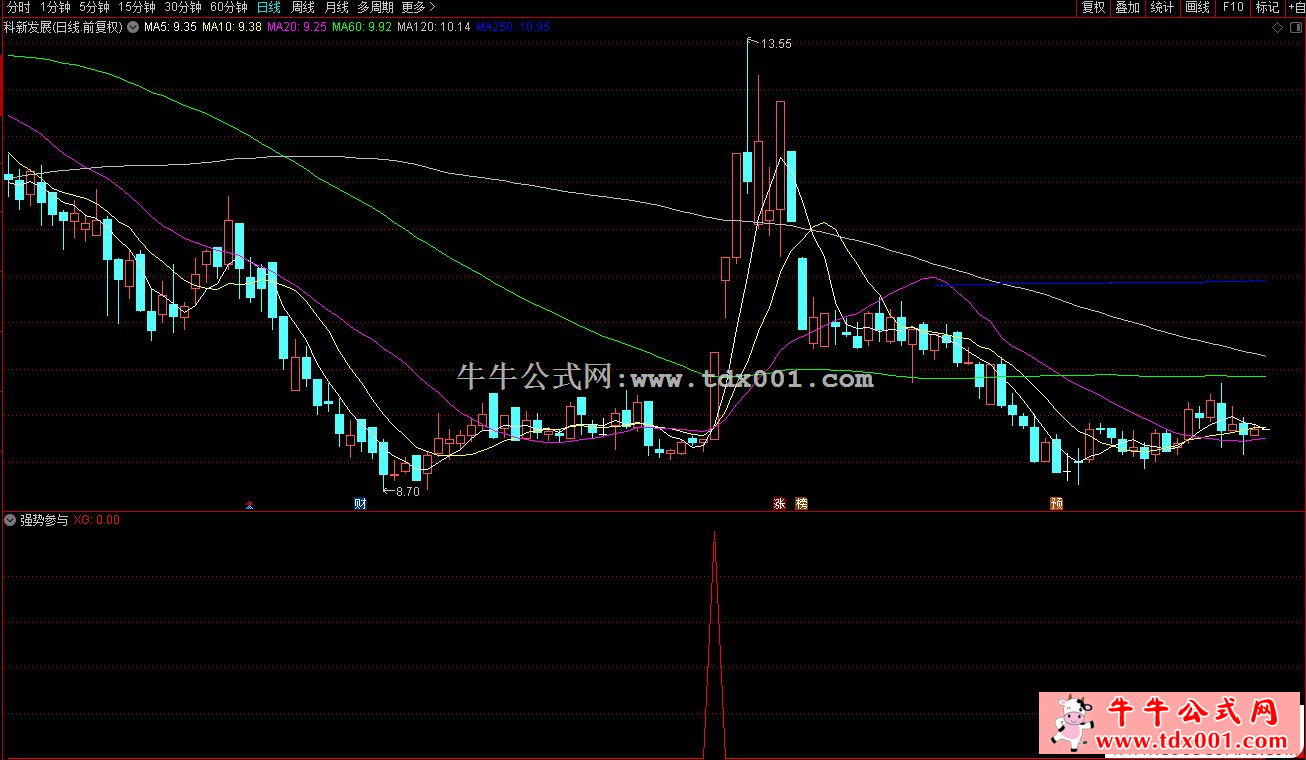Expand the 更多 periods menu

418,7
